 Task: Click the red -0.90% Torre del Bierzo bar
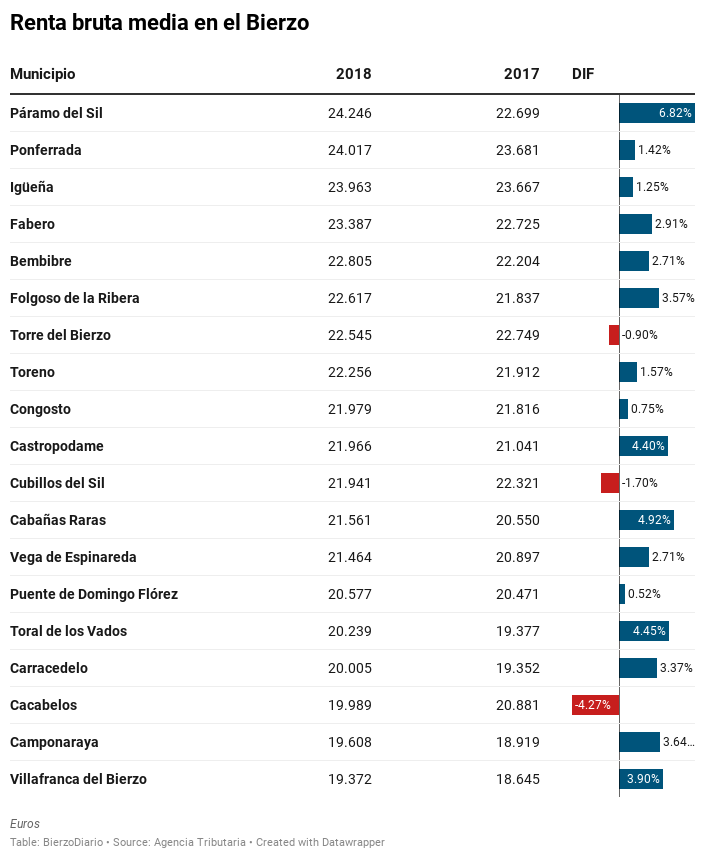coord(614,335)
